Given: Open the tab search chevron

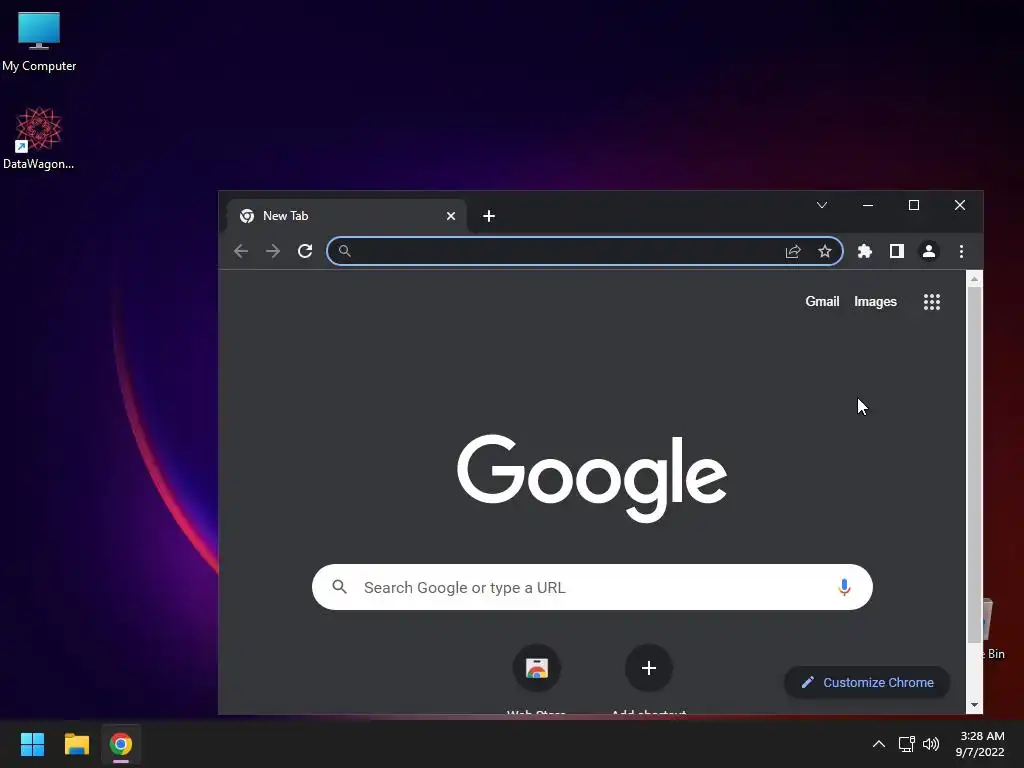Looking at the screenshot, I should click(x=822, y=205).
